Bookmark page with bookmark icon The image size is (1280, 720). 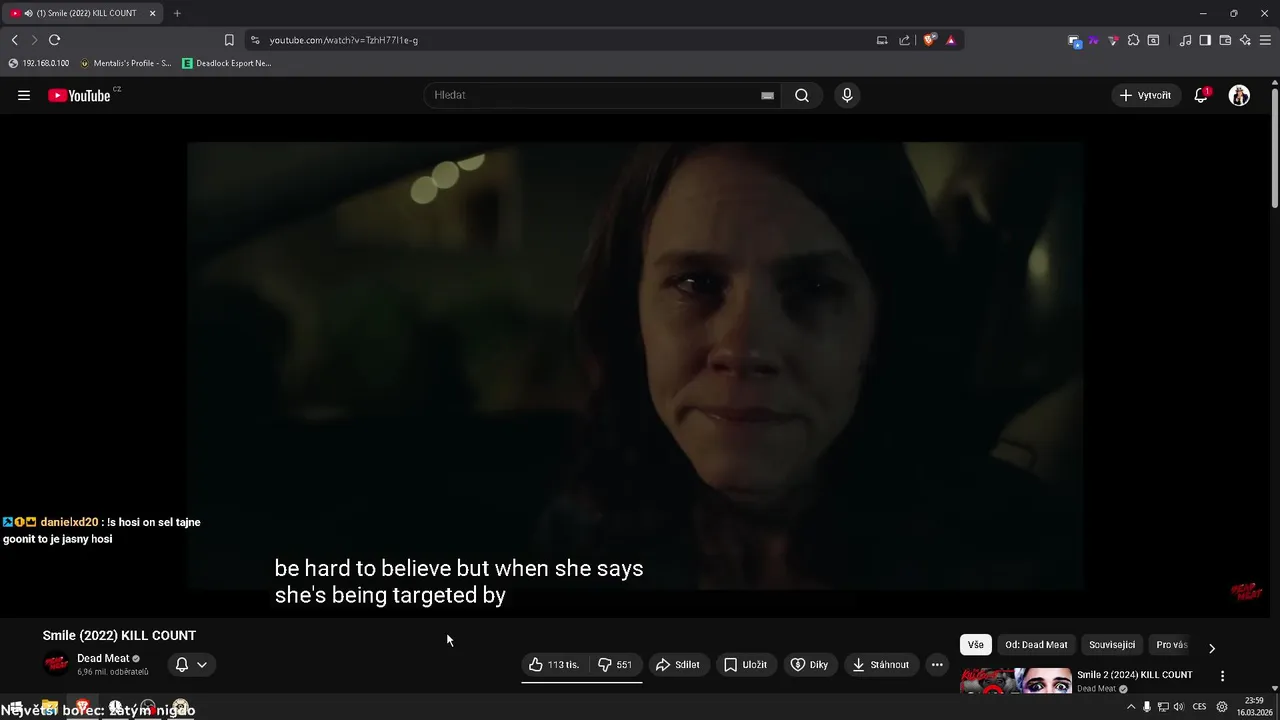coord(229,40)
